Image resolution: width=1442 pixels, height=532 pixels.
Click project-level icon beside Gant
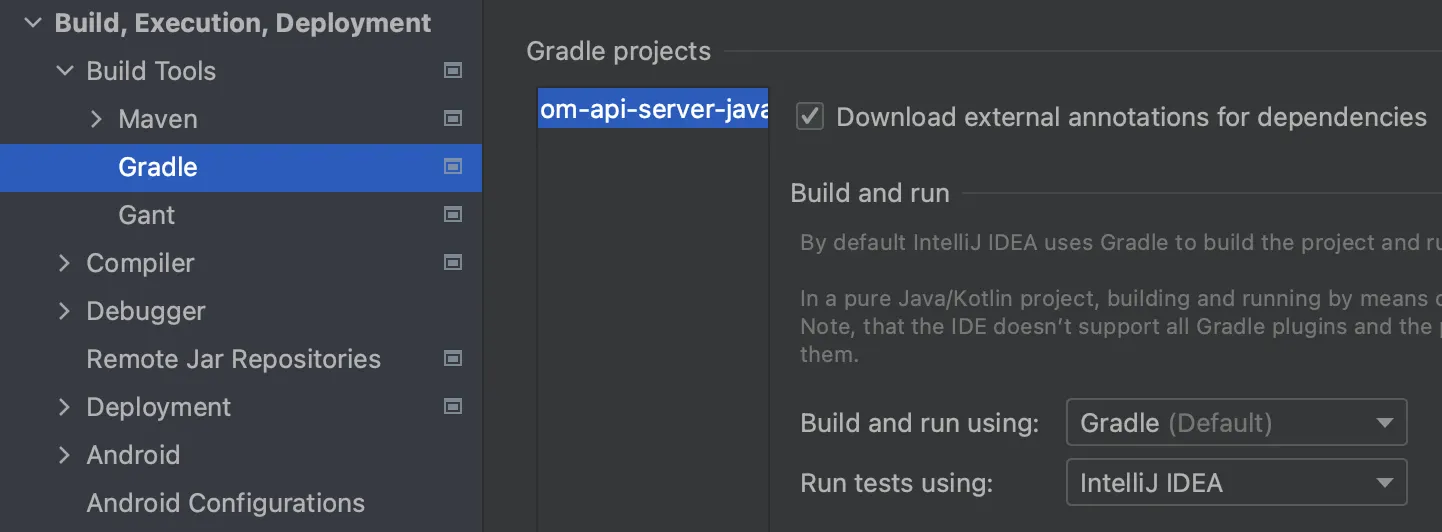(x=453, y=215)
